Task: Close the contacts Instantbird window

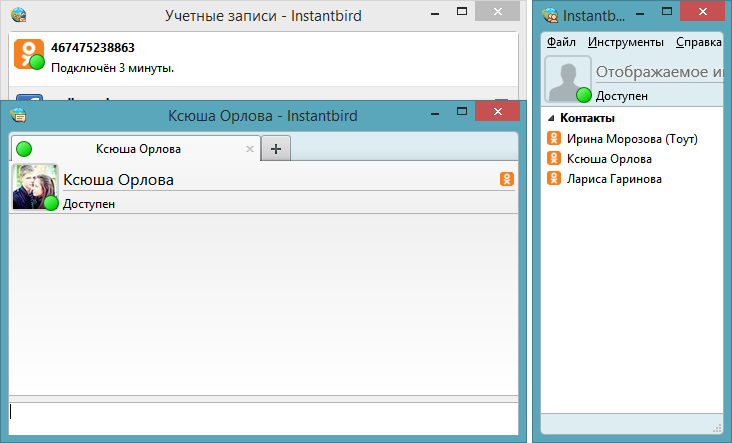Action: (x=703, y=11)
